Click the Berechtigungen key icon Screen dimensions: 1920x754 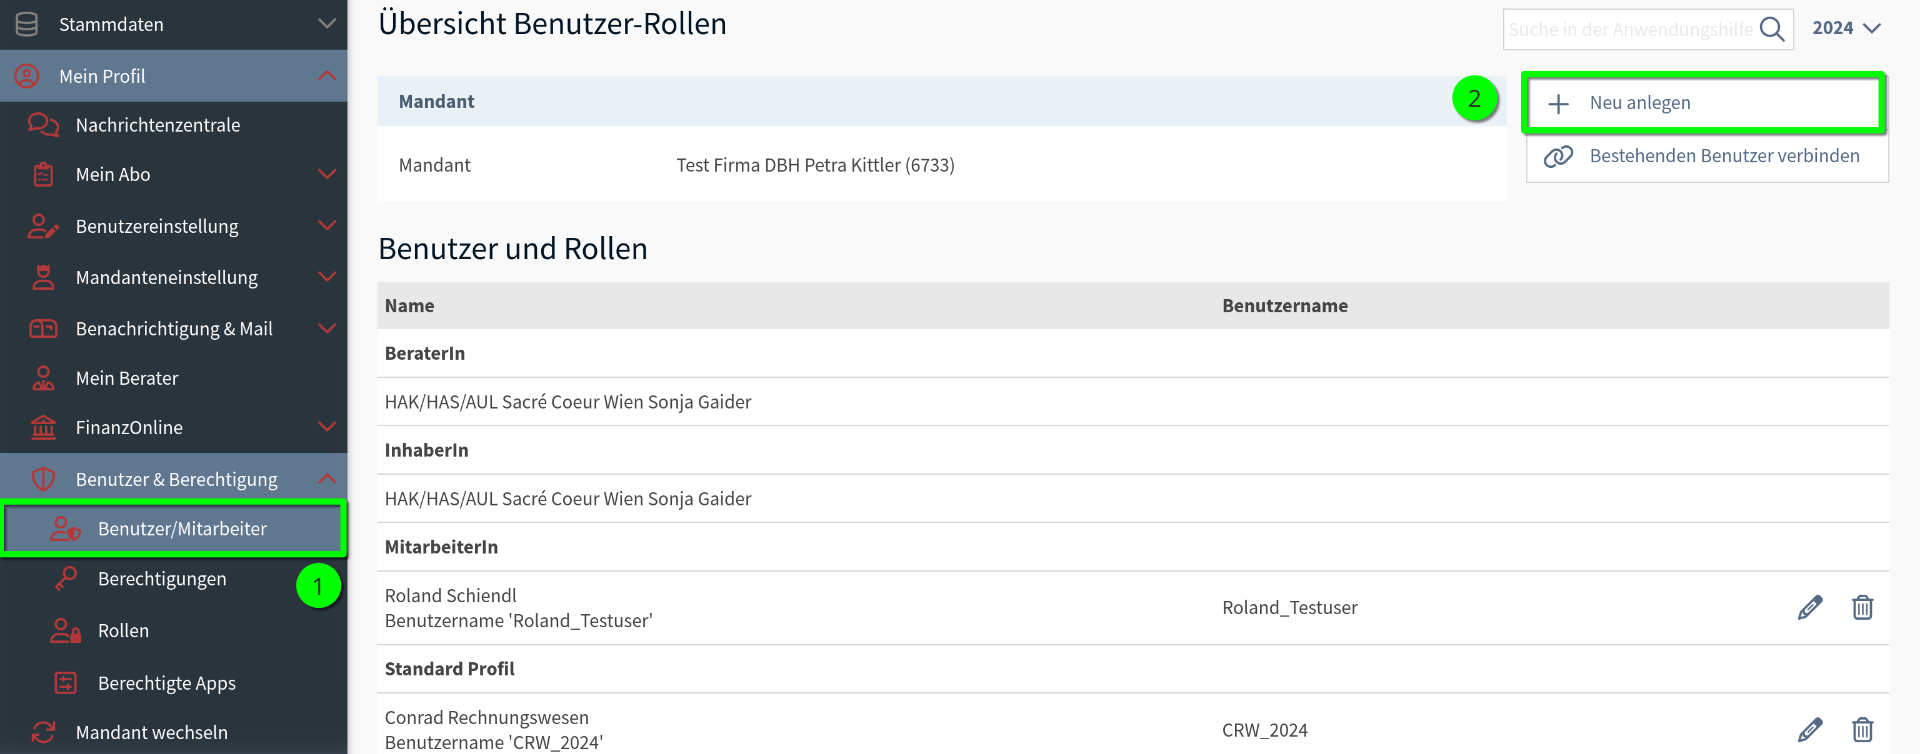(66, 579)
